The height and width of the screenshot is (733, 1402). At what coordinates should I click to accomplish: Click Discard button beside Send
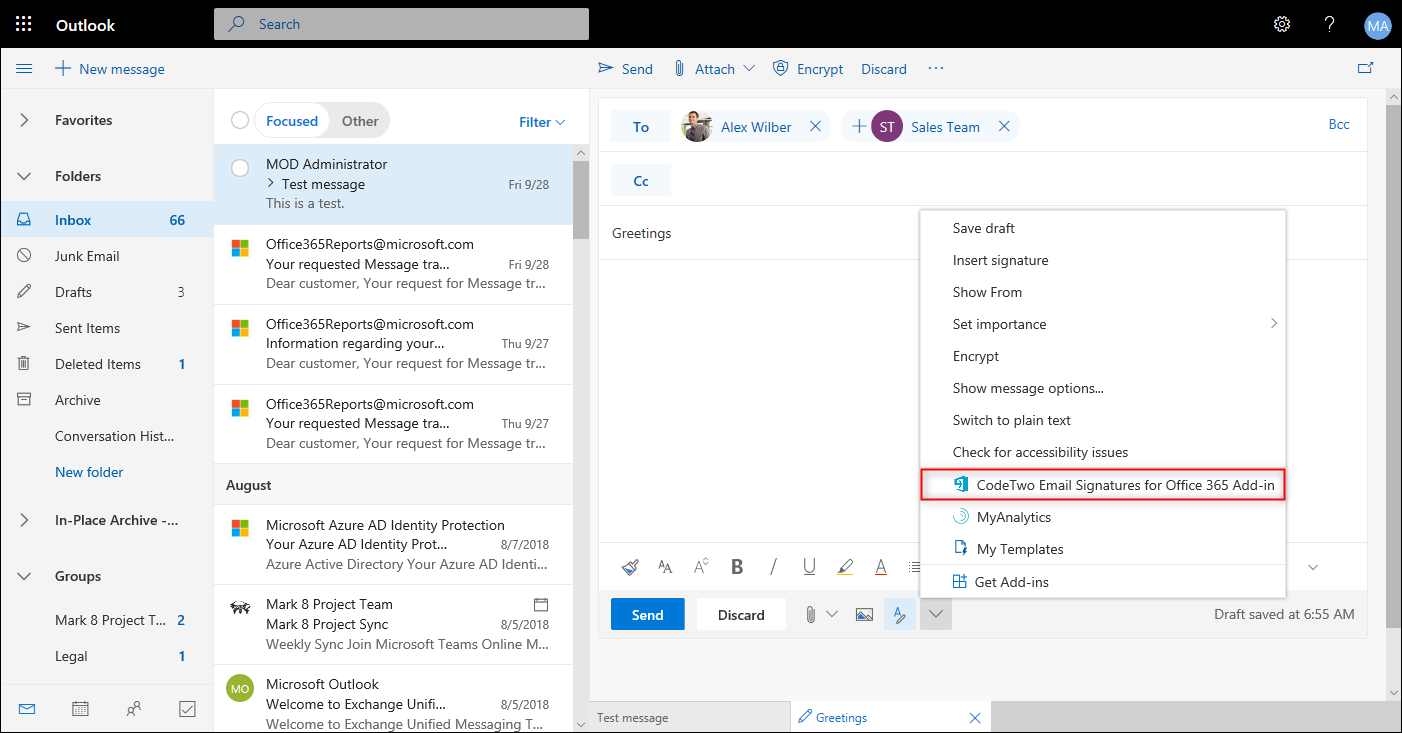(x=741, y=615)
